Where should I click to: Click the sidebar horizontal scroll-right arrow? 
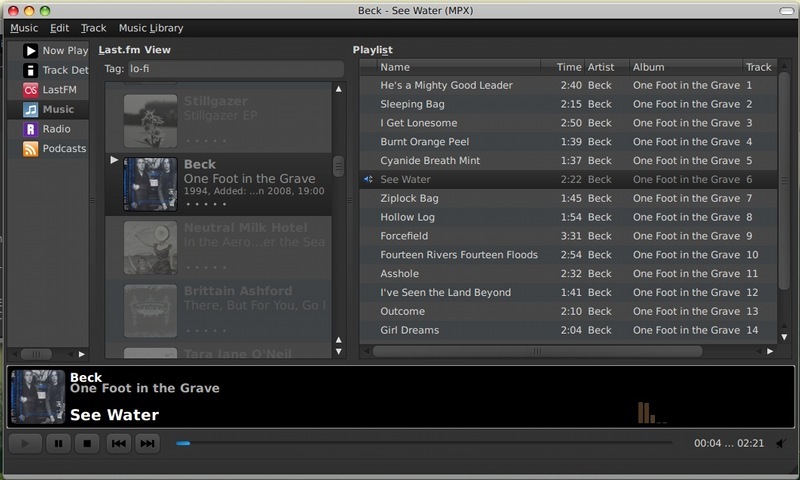[82, 354]
